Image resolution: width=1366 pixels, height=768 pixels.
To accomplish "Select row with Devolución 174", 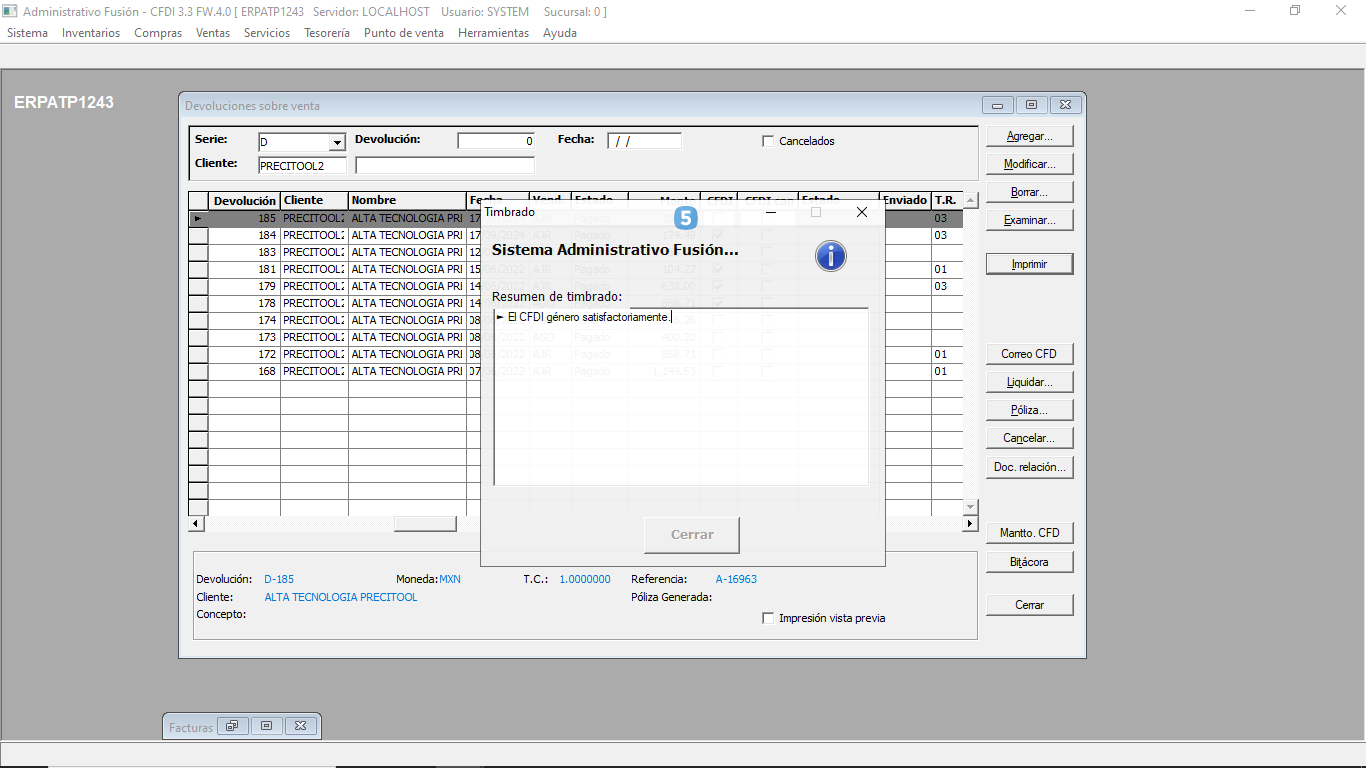I will tap(576, 320).
